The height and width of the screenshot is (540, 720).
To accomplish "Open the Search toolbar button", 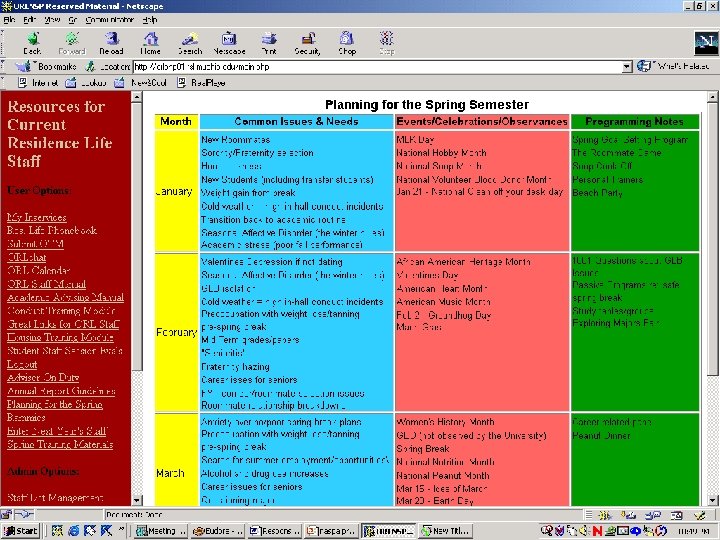I will pos(190,44).
